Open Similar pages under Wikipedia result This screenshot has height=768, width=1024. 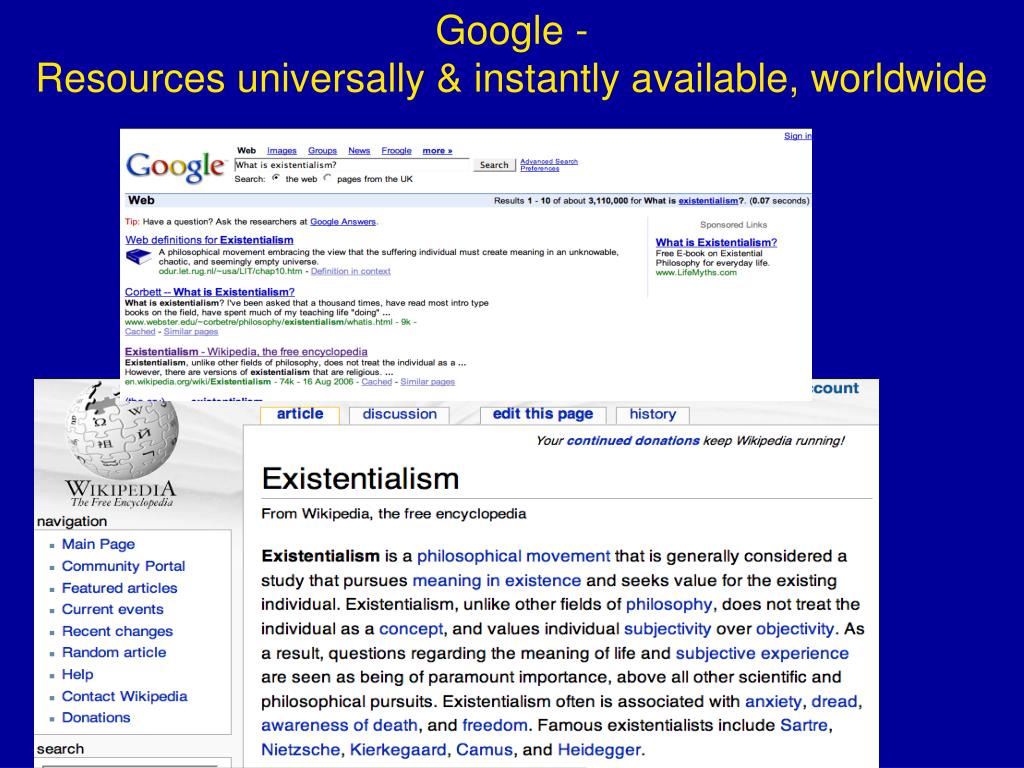pyautogui.click(x=428, y=381)
